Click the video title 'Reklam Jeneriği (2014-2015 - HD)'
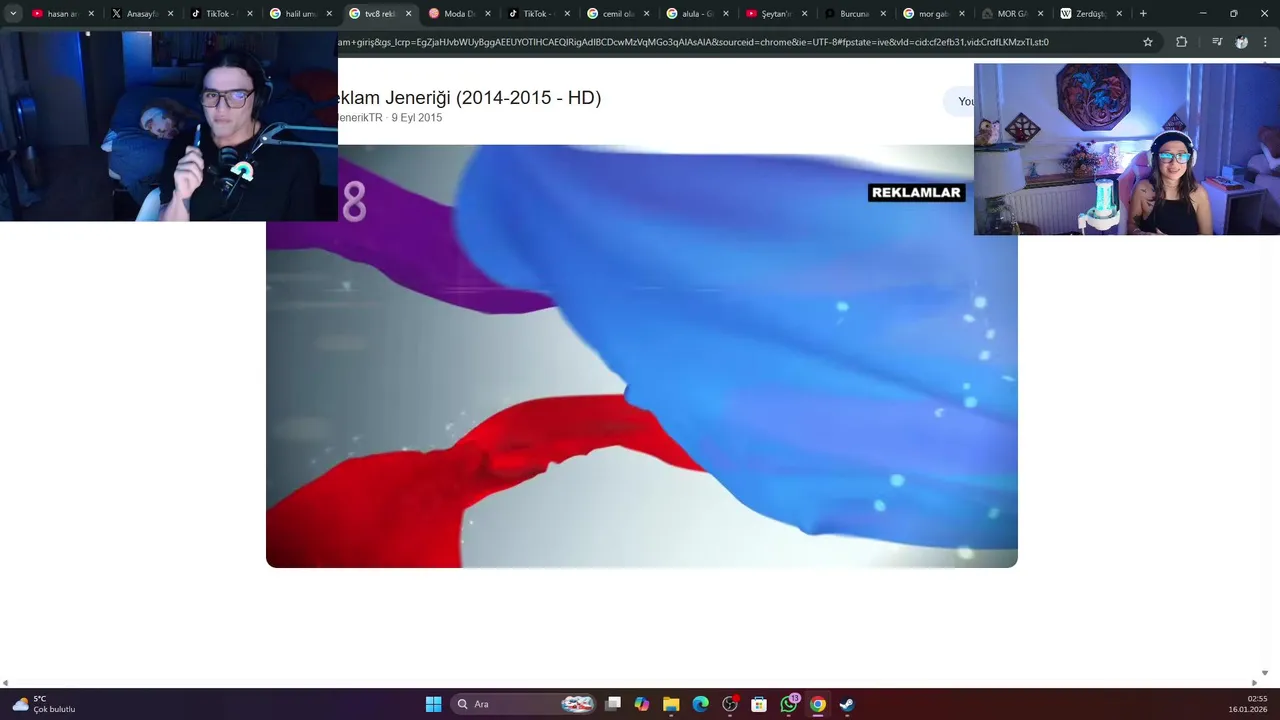The image size is (1280, 720). (x=469, y=98)
